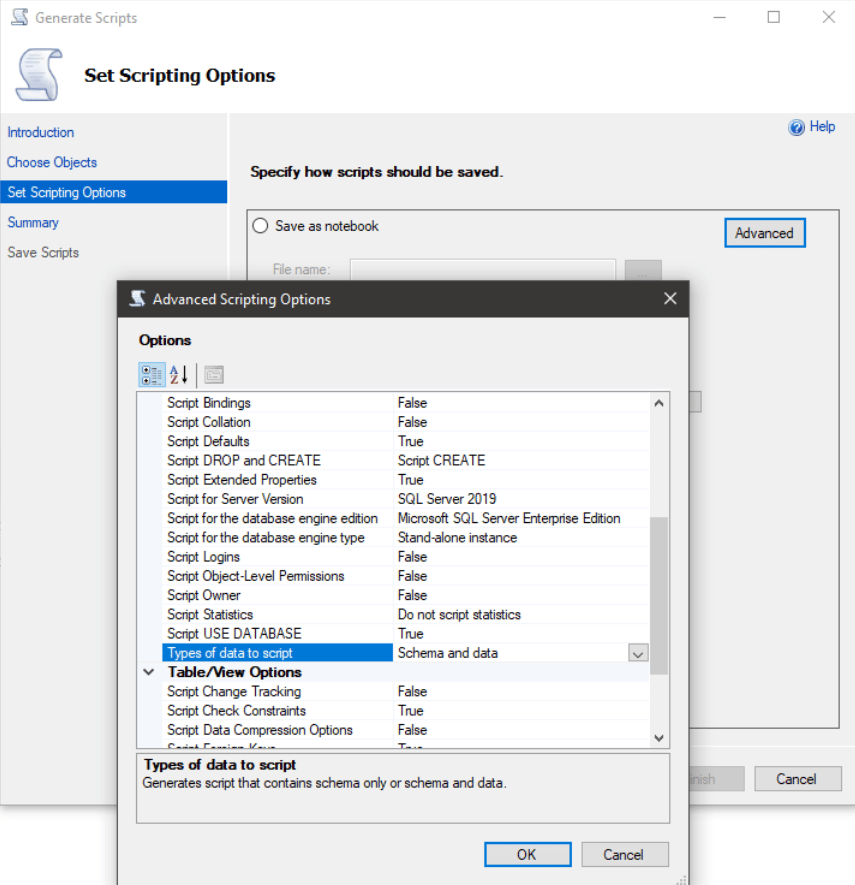This screenshot has width=855, height=885.
Task: Click the Property Pages icon
Action: (x=213, y=374)
